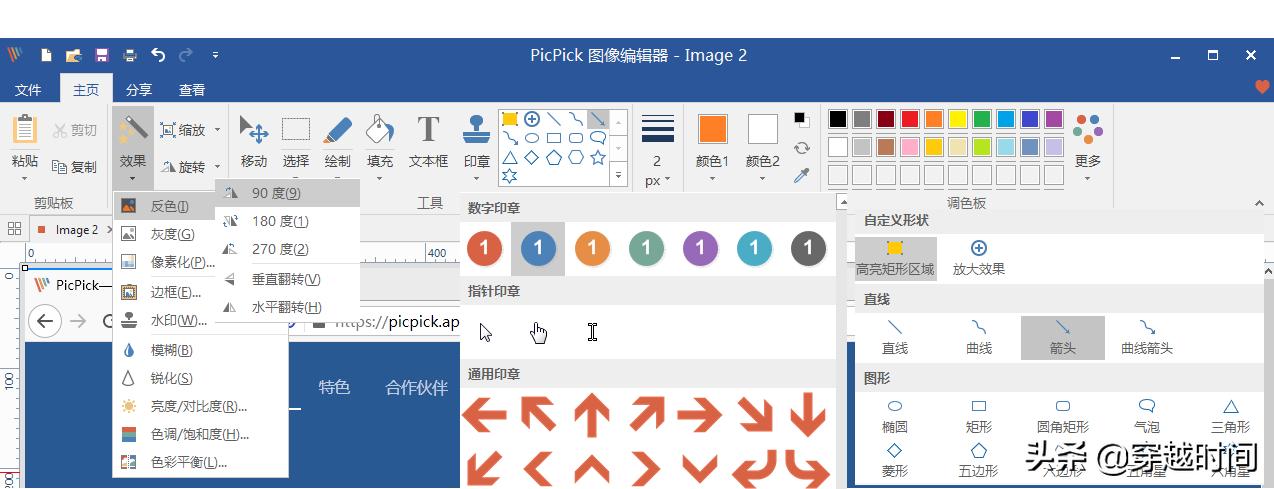The image size is (1274, 489).
Task: Select 曲线箭头 curved arrow option
Action: (1147, 337)
